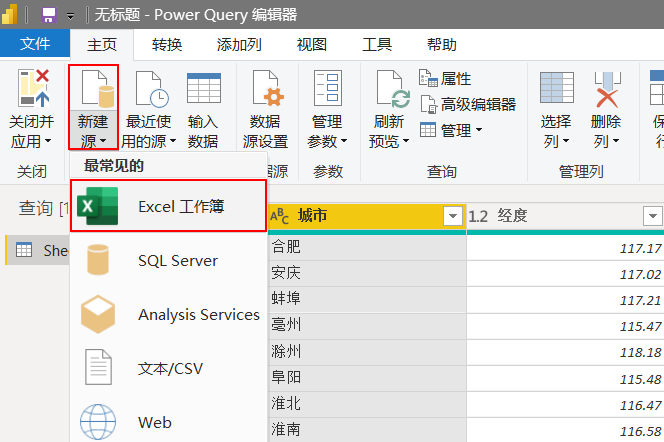Open the quick access toolbar dropdown
Image resolution: width=664 pixels, height=442 pixels.
point(71,17)
